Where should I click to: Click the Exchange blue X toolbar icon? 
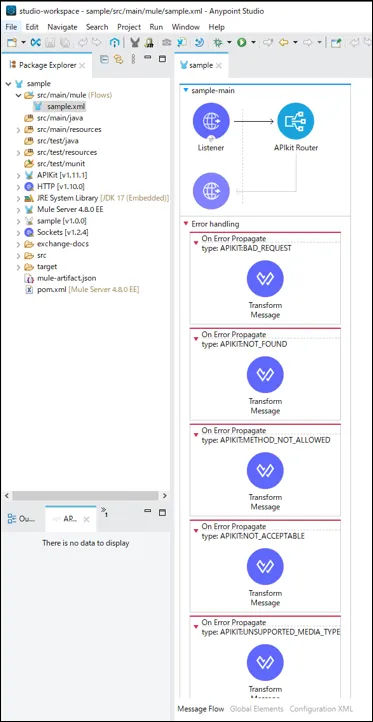pyautogui.click(x=35, y=42)
